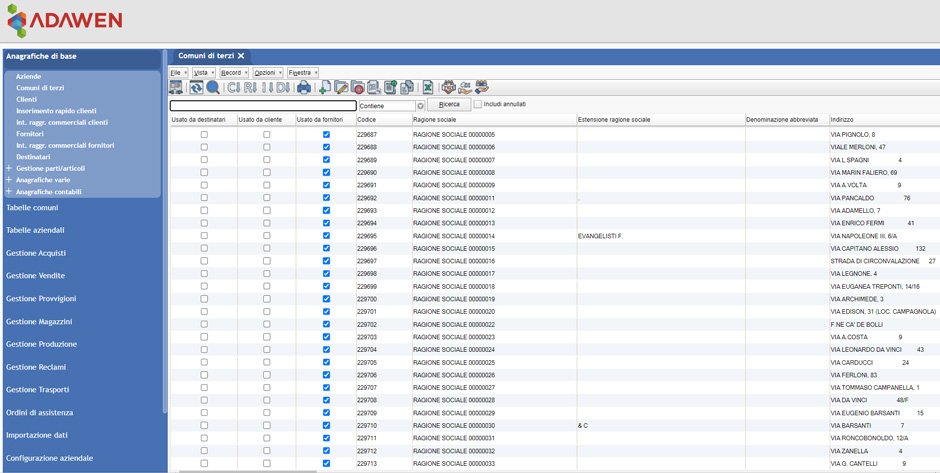This screenshot has width=940, height=473.
Task: Click the Excel export icon
Action: coord(427,88)
